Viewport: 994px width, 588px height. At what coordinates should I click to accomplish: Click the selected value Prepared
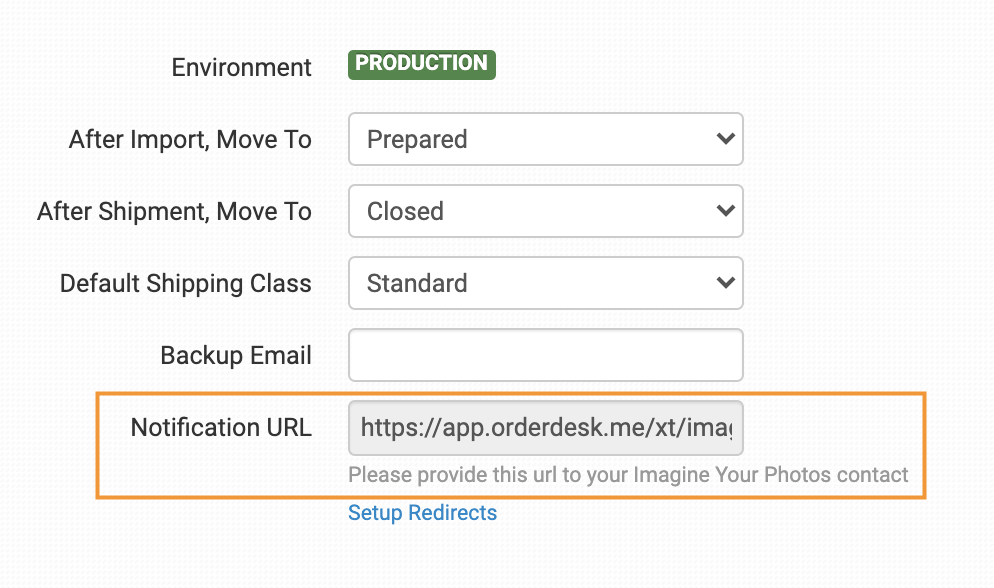[417, 140]
